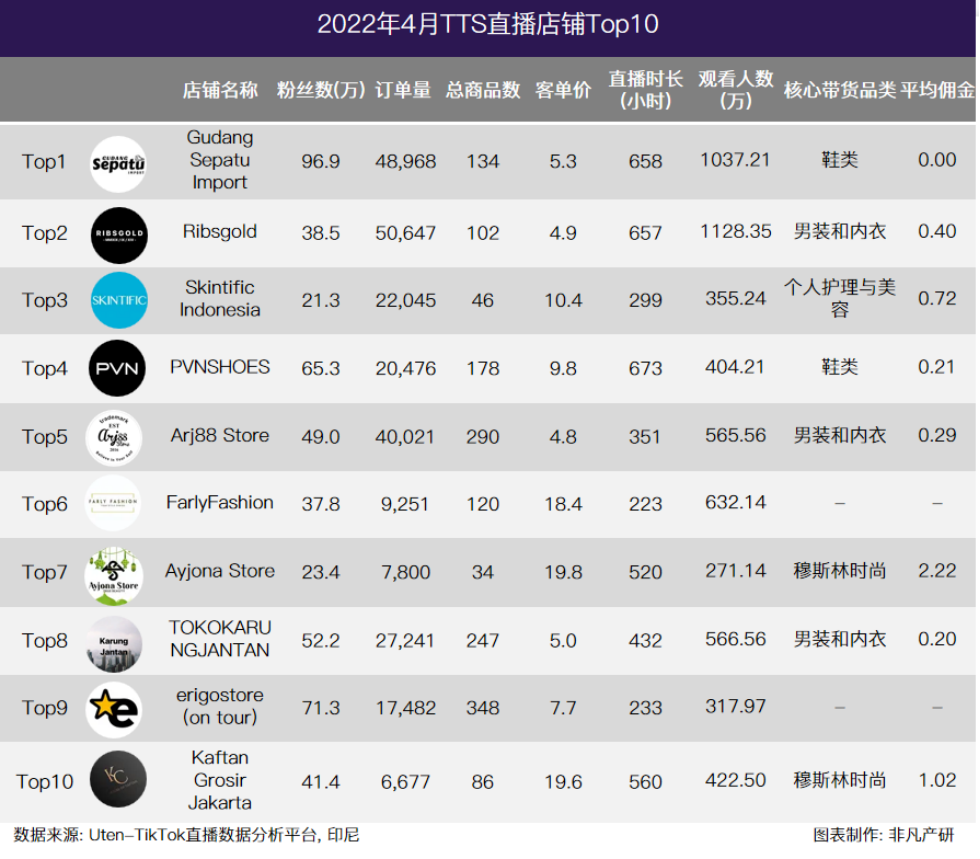
Task: Select the Top9 rank label
Action: (x=44, y=708)
